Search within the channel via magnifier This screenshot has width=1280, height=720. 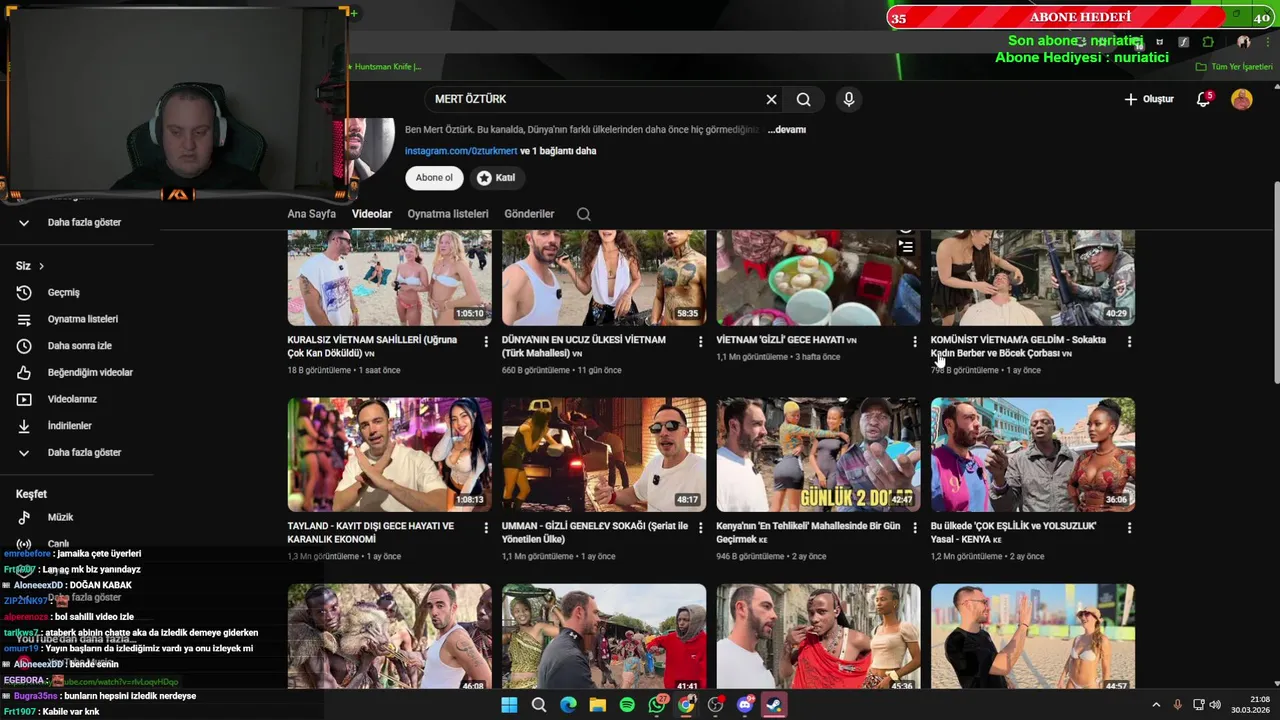click(584, 214)
